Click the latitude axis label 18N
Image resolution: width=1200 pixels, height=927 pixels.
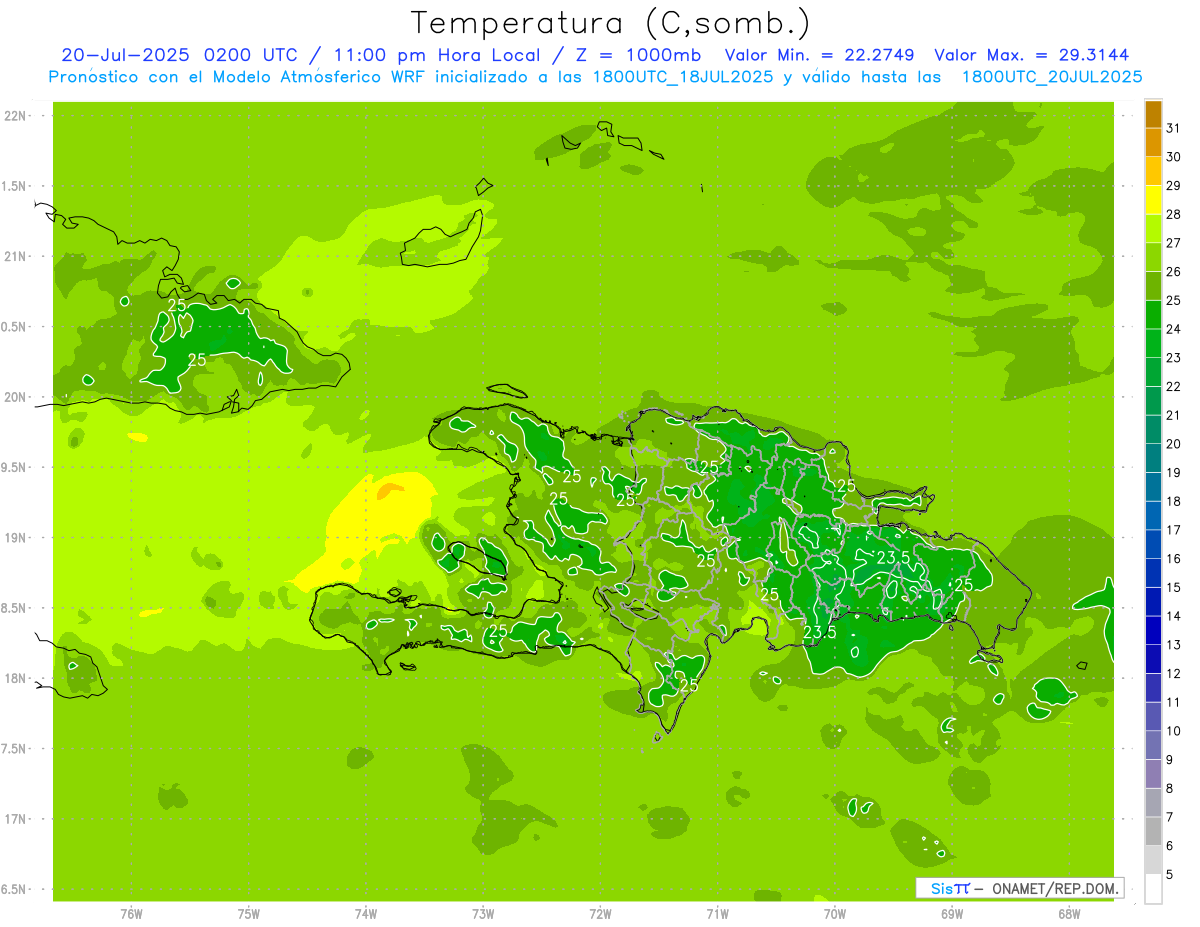[x=16, y=679]
